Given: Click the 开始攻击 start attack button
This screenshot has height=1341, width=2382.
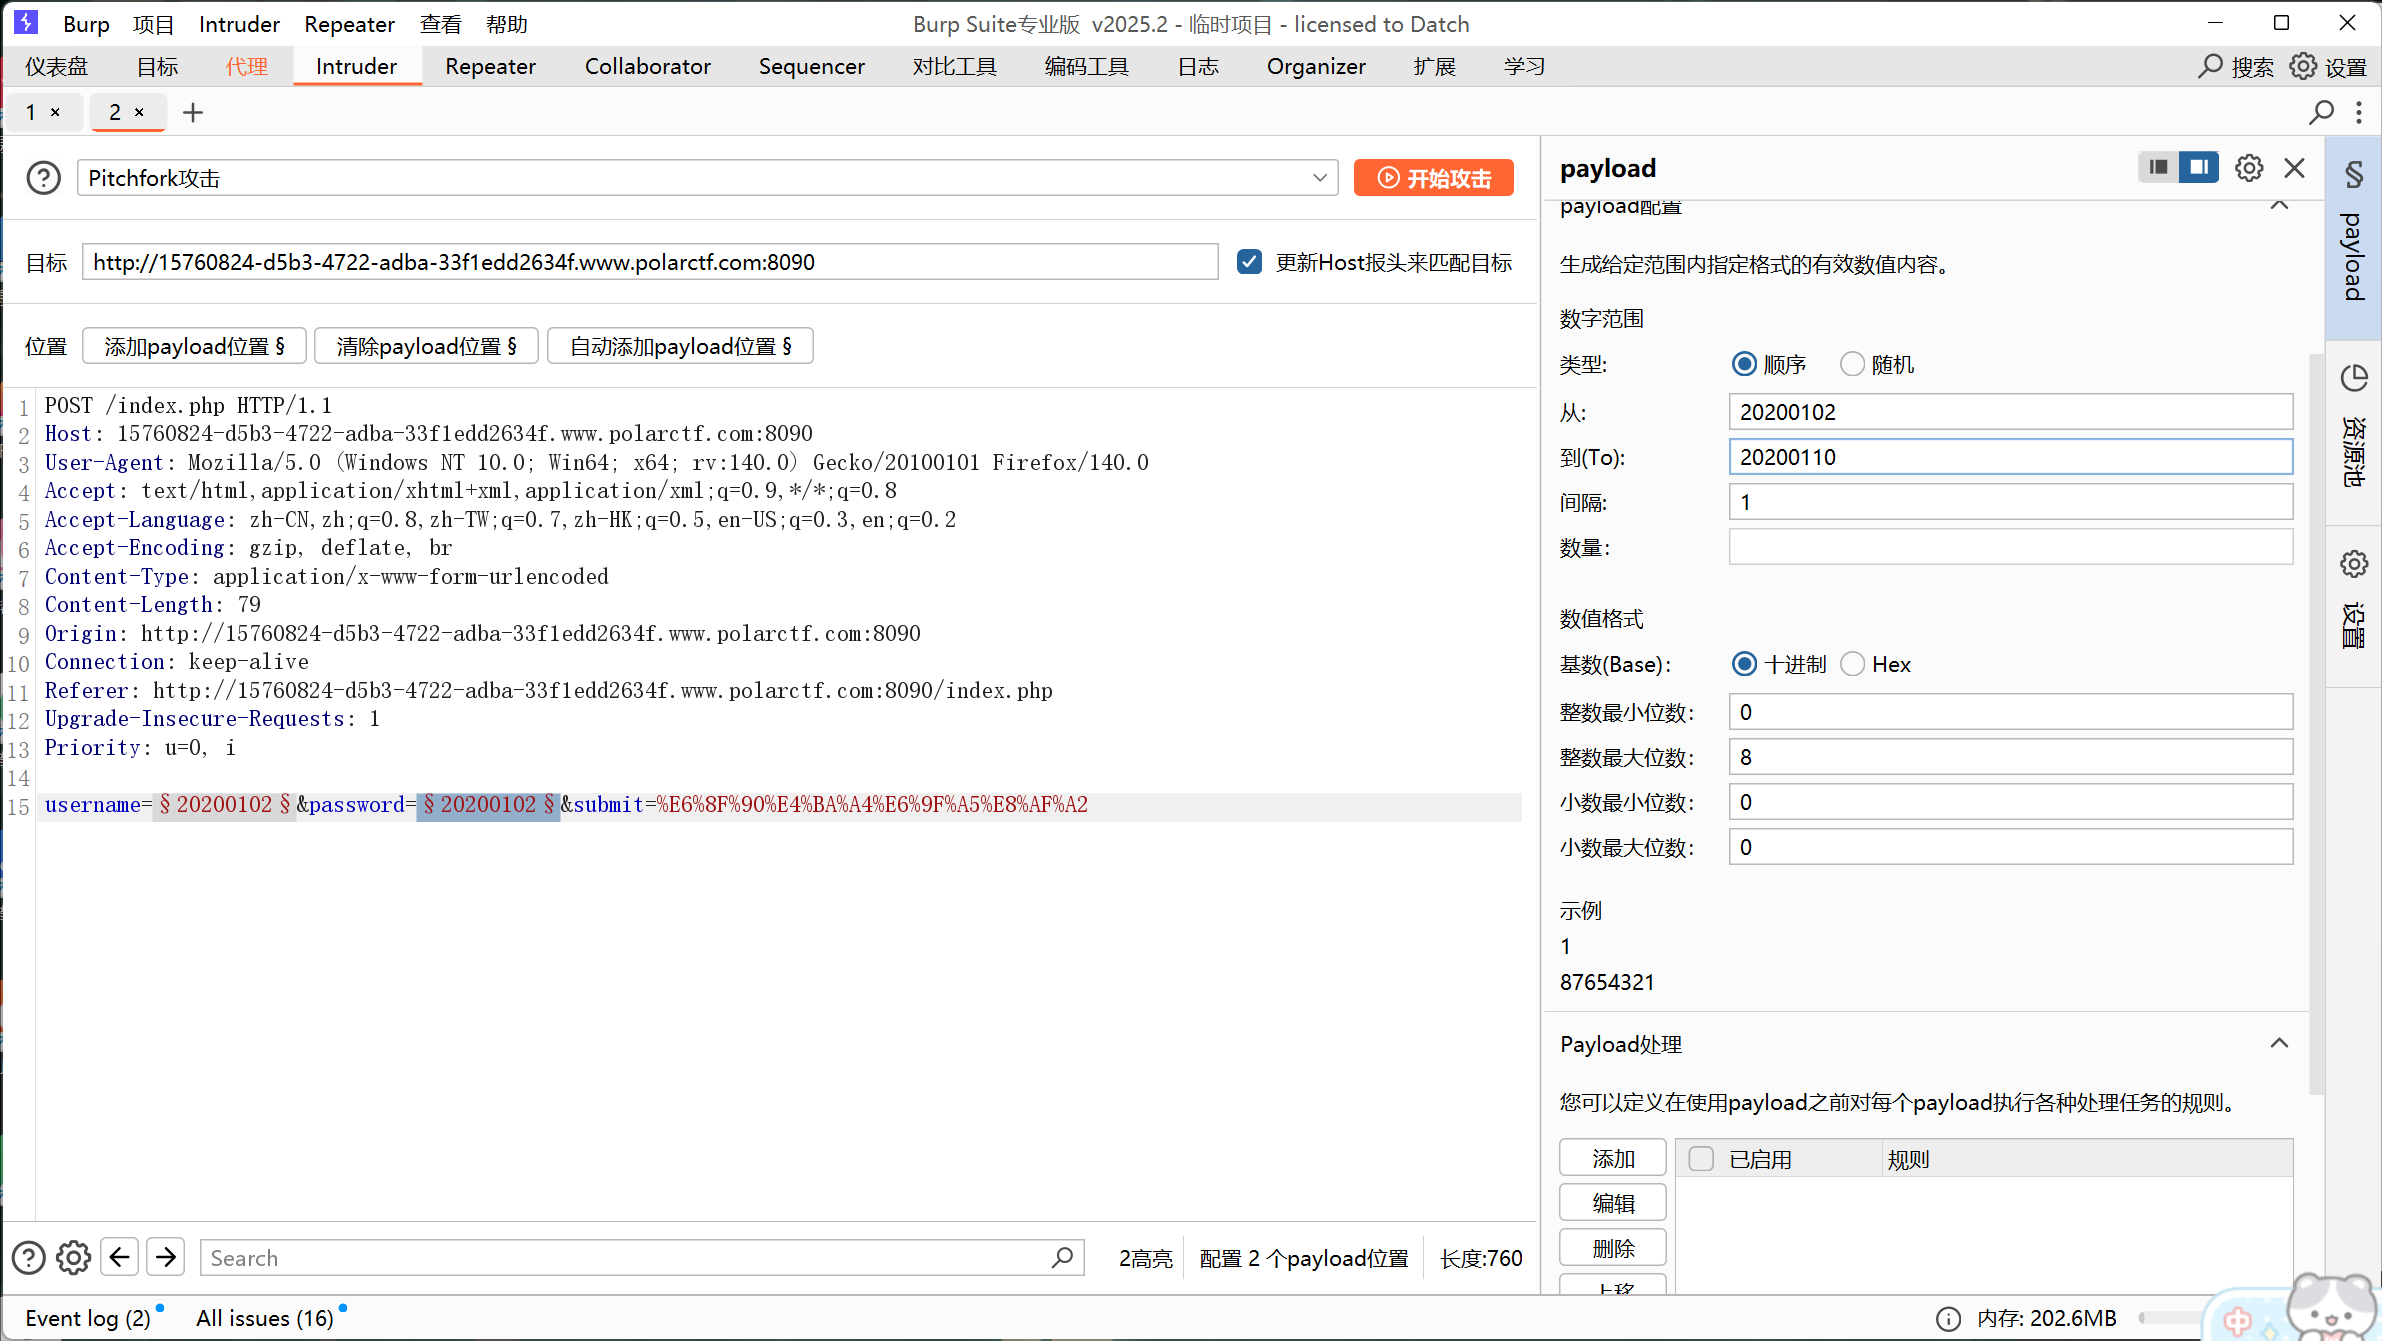Looking at the screenshot, I should pos(1433,178).
